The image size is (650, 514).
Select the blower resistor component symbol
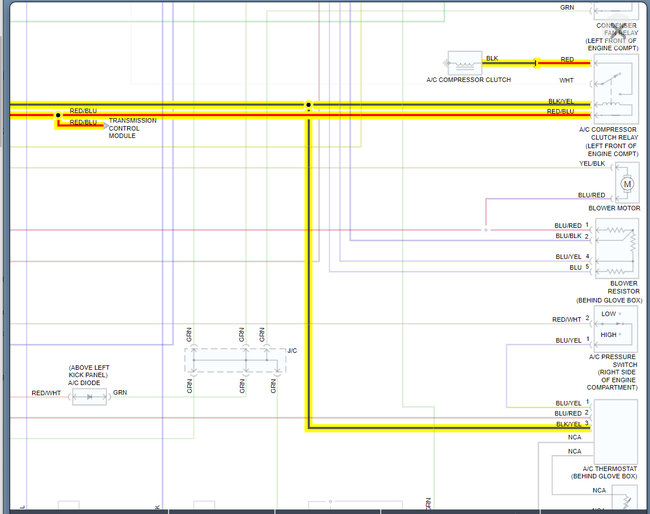click(616, 248)
